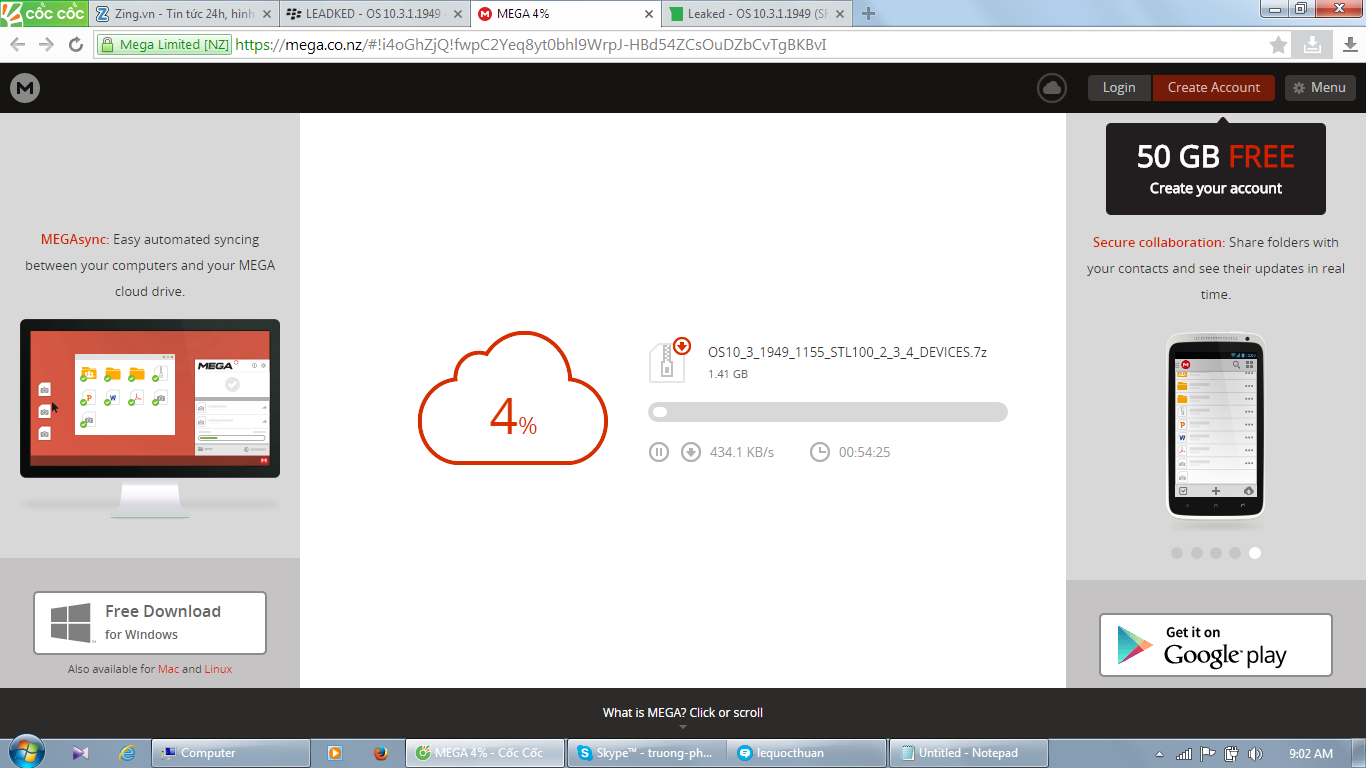This screenshot has width=1366, height=768.
Task: Pause the download in progress
Action: [658, 452]
